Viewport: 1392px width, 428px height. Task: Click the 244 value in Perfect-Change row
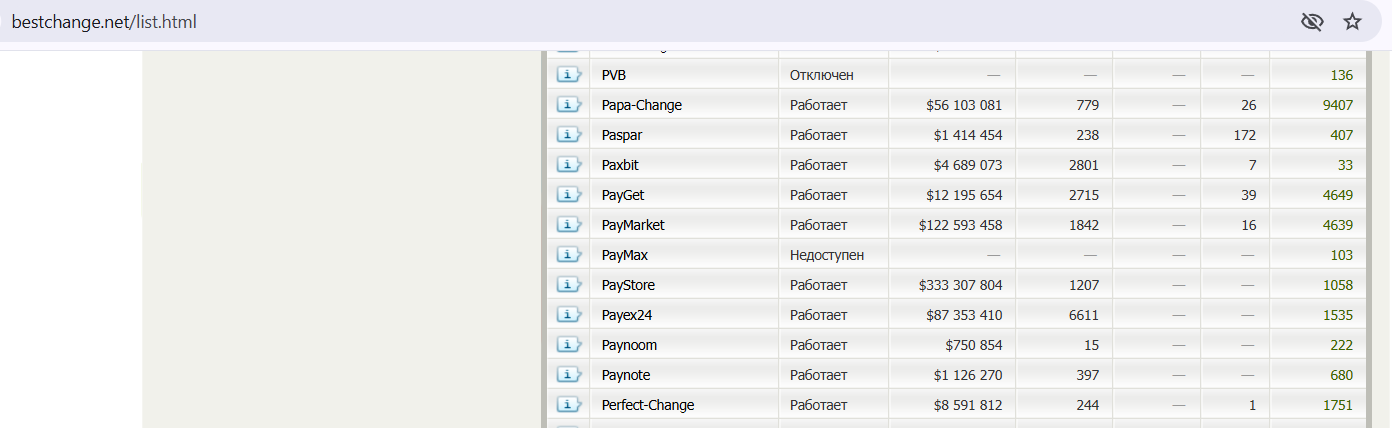click(1087, 405)
